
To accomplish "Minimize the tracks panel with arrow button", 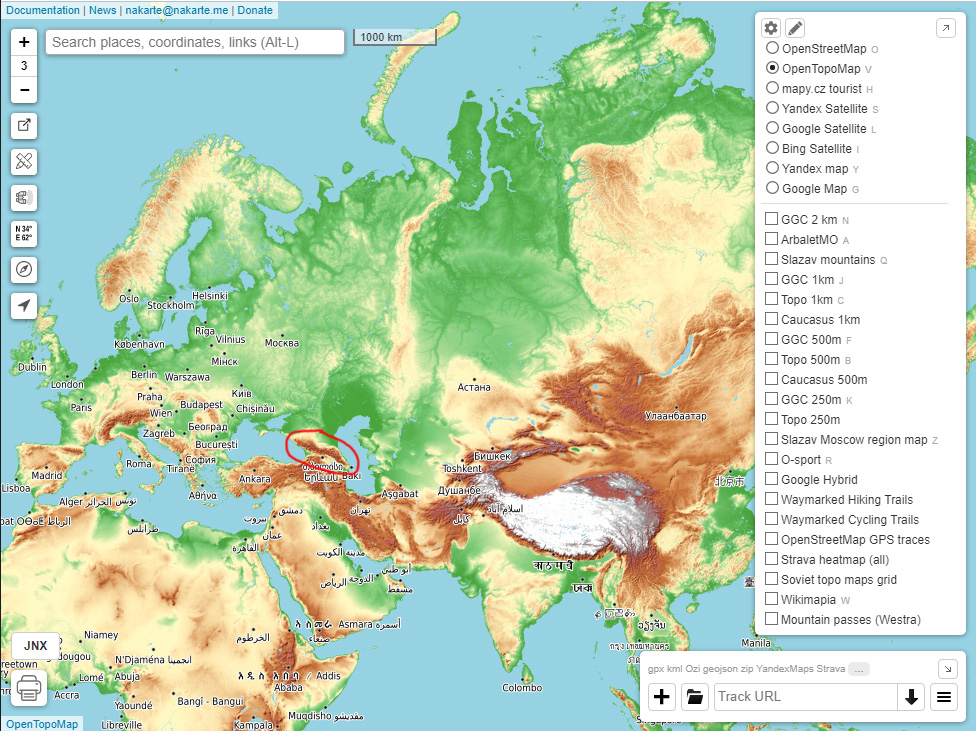I will pyautogui.click(x=946, y=668).
